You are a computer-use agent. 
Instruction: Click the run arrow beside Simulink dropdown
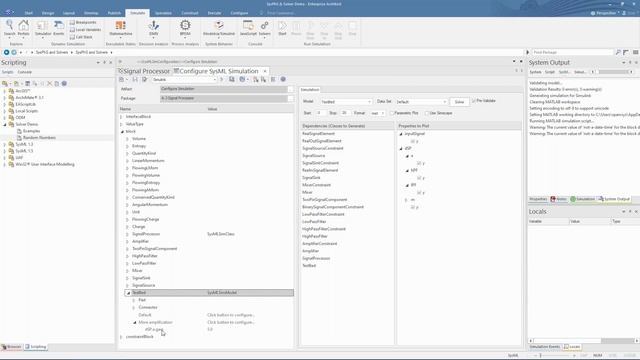pos(222,79)
